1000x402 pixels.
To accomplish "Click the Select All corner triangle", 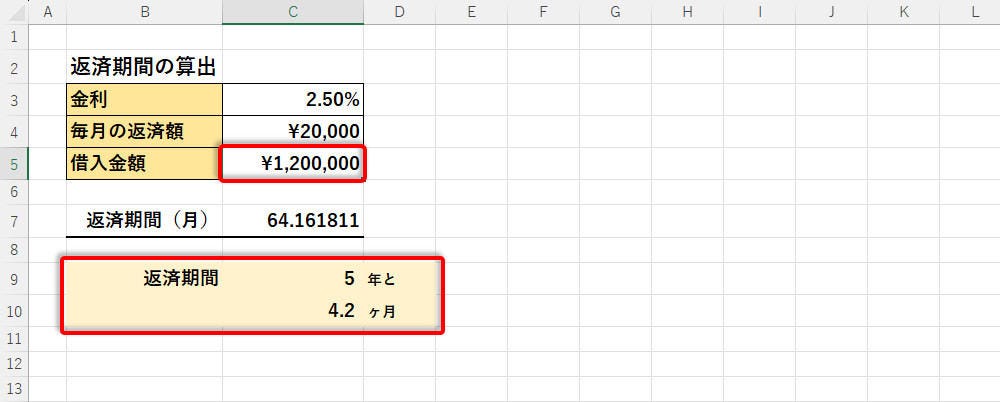I will [14, 12].
